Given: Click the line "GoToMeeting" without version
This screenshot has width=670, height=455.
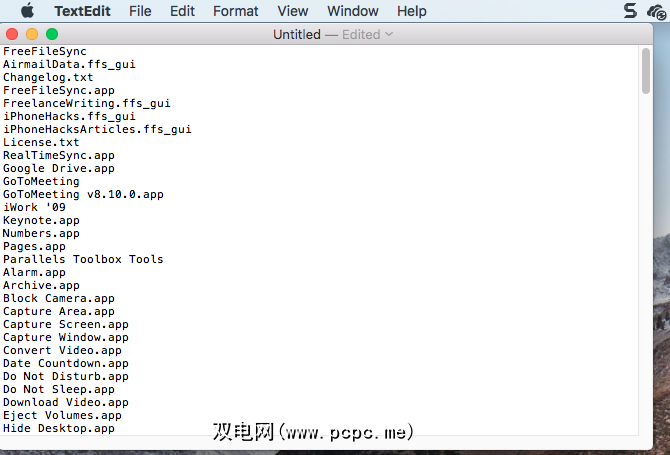Looking at the screenshot, I should pyautogui.click(x=41, y=181).
